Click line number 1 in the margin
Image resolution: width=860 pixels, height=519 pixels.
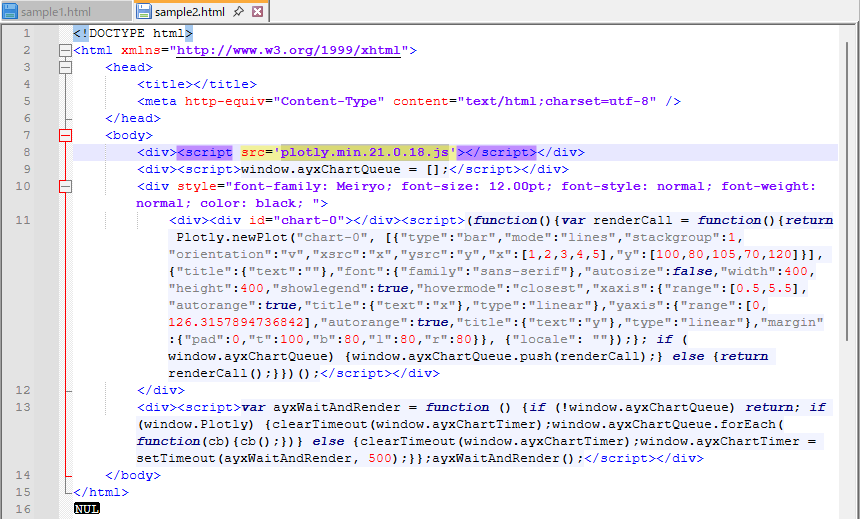28,33
